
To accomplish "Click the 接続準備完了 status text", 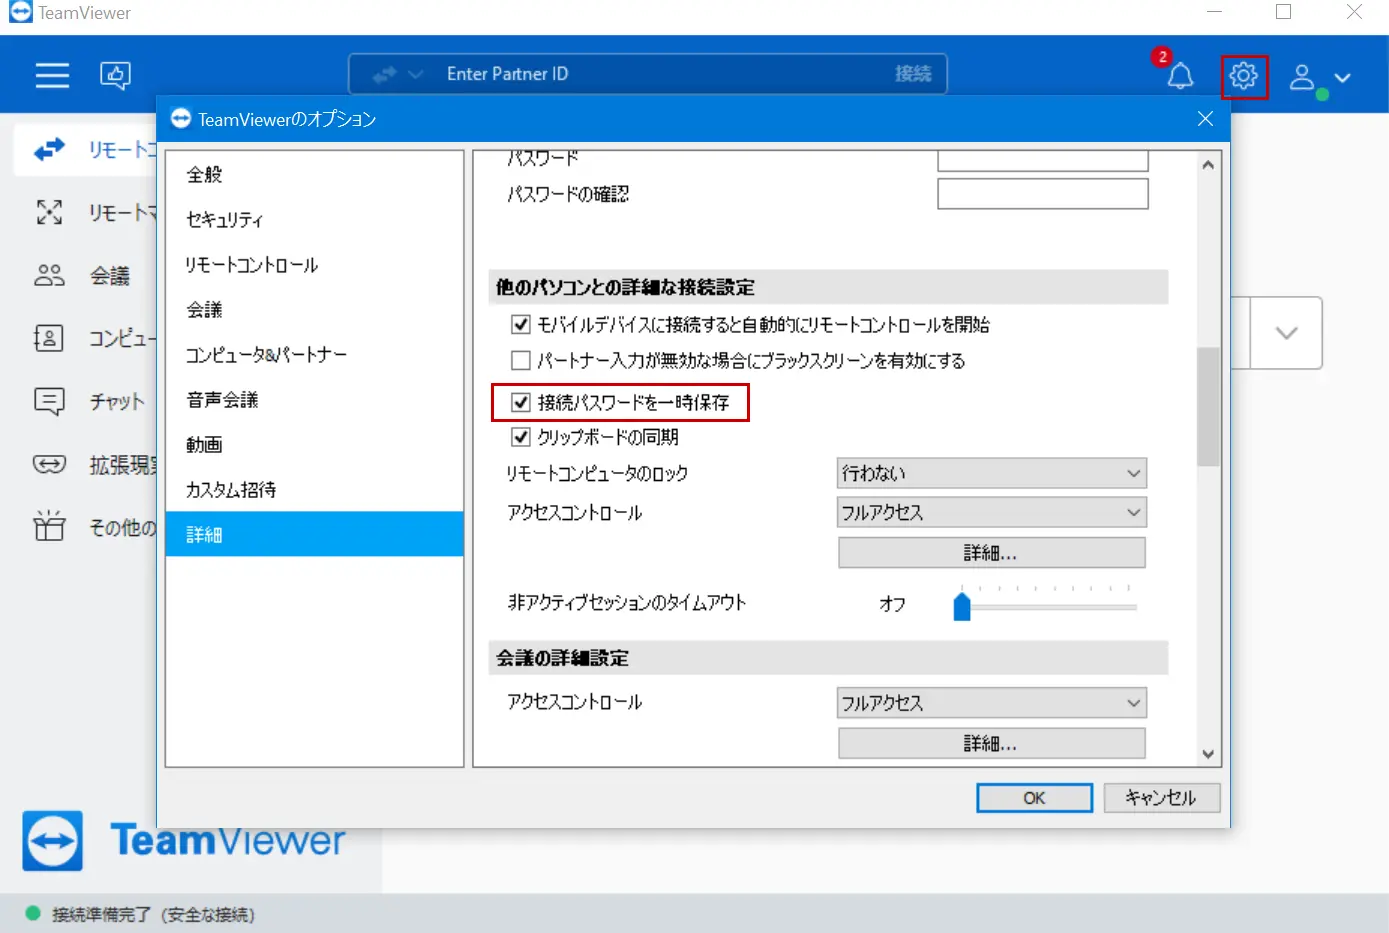I will click(153, 914).
